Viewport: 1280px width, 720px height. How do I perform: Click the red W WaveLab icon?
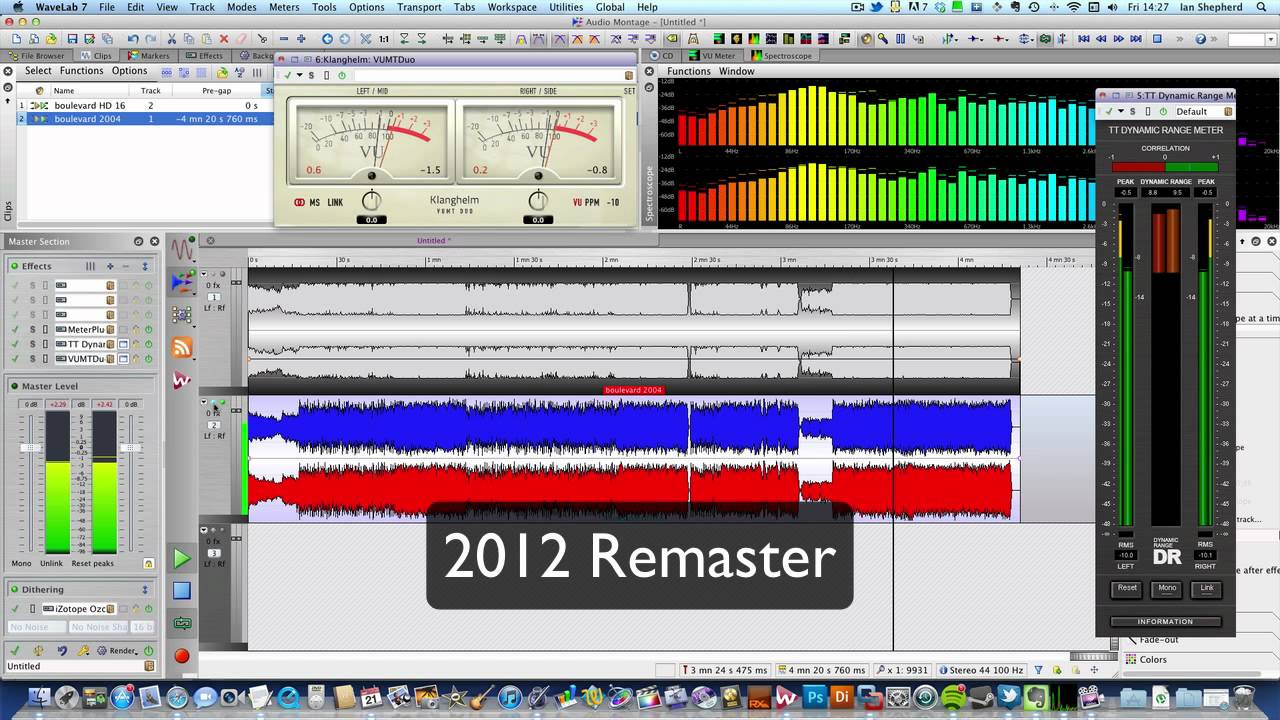tap(182, 380)
